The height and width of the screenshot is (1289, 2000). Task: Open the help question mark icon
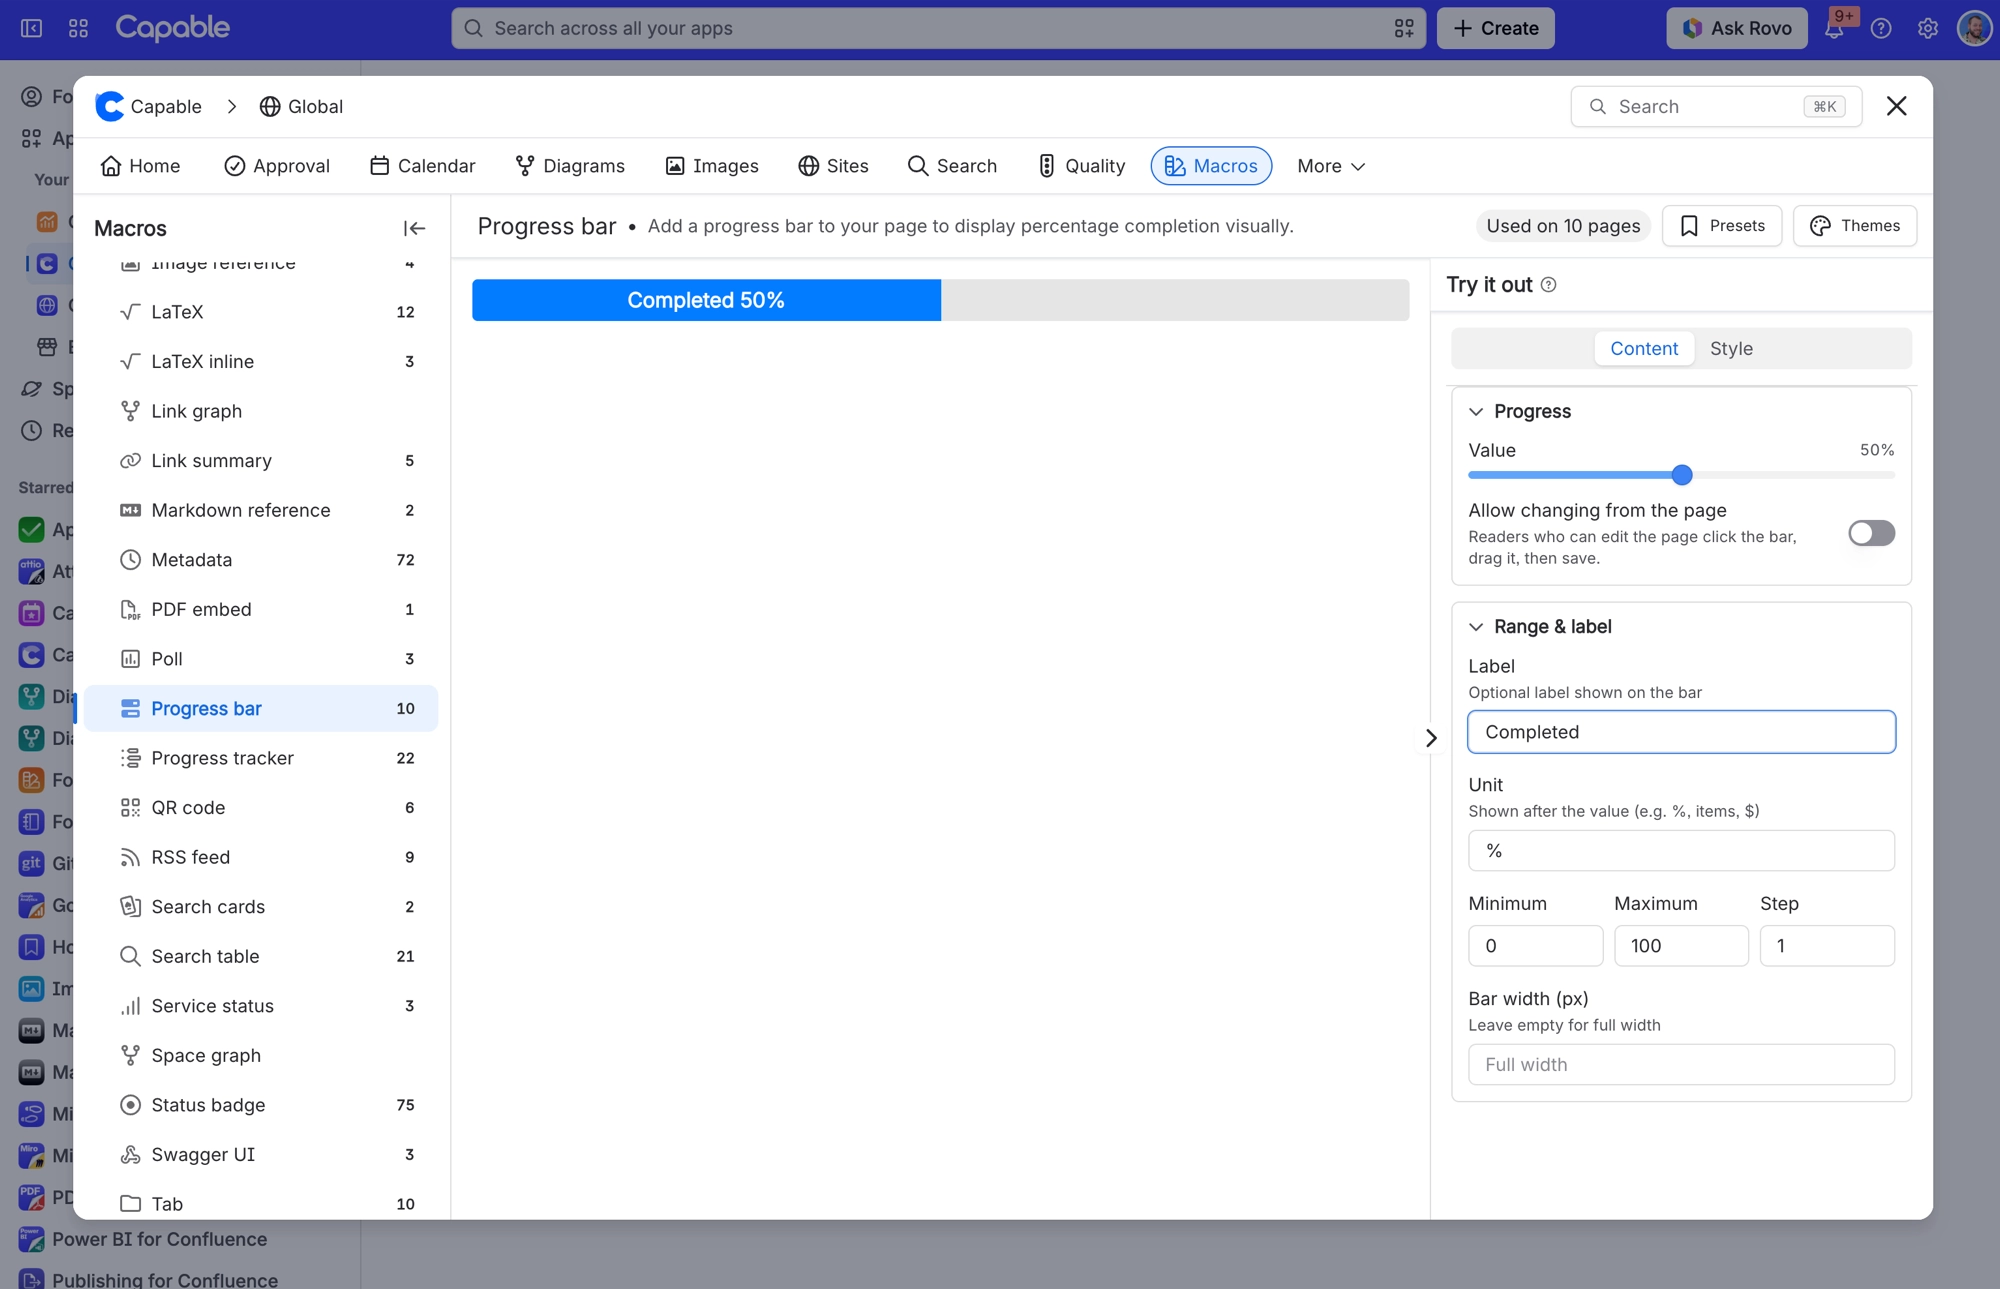pyautogui.click(x=1881, y=28)
